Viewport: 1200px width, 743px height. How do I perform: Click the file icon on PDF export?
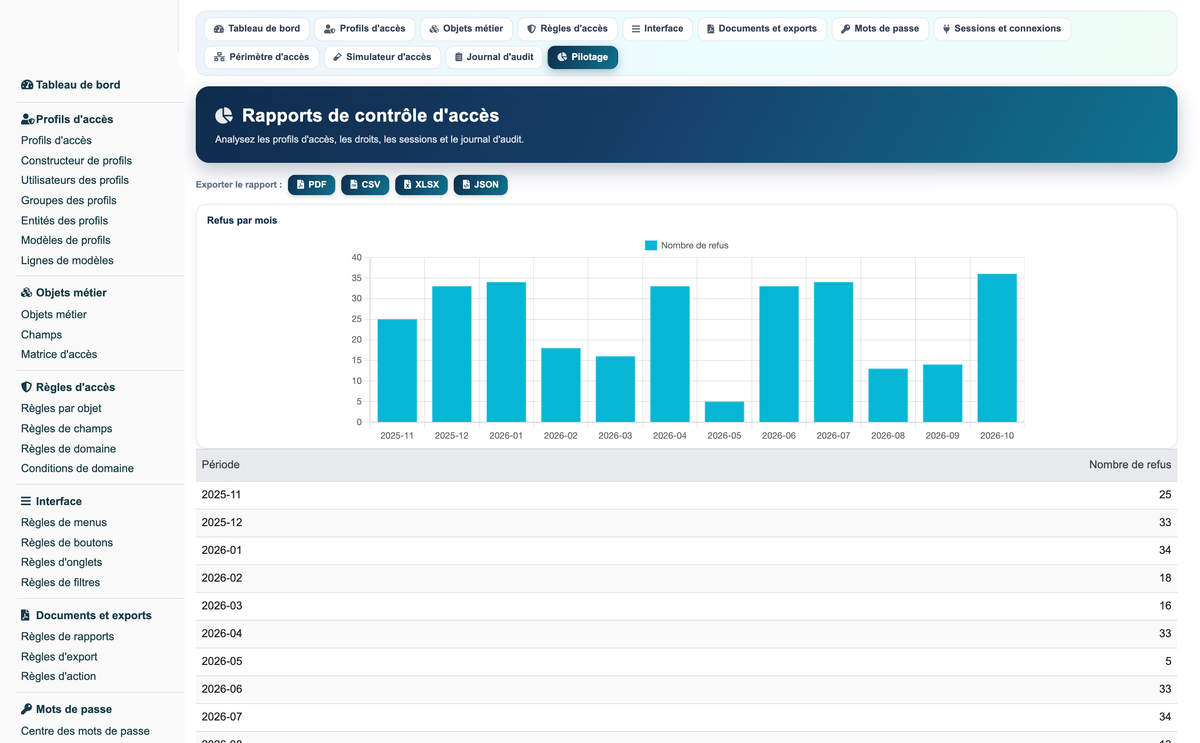(300, 185)
